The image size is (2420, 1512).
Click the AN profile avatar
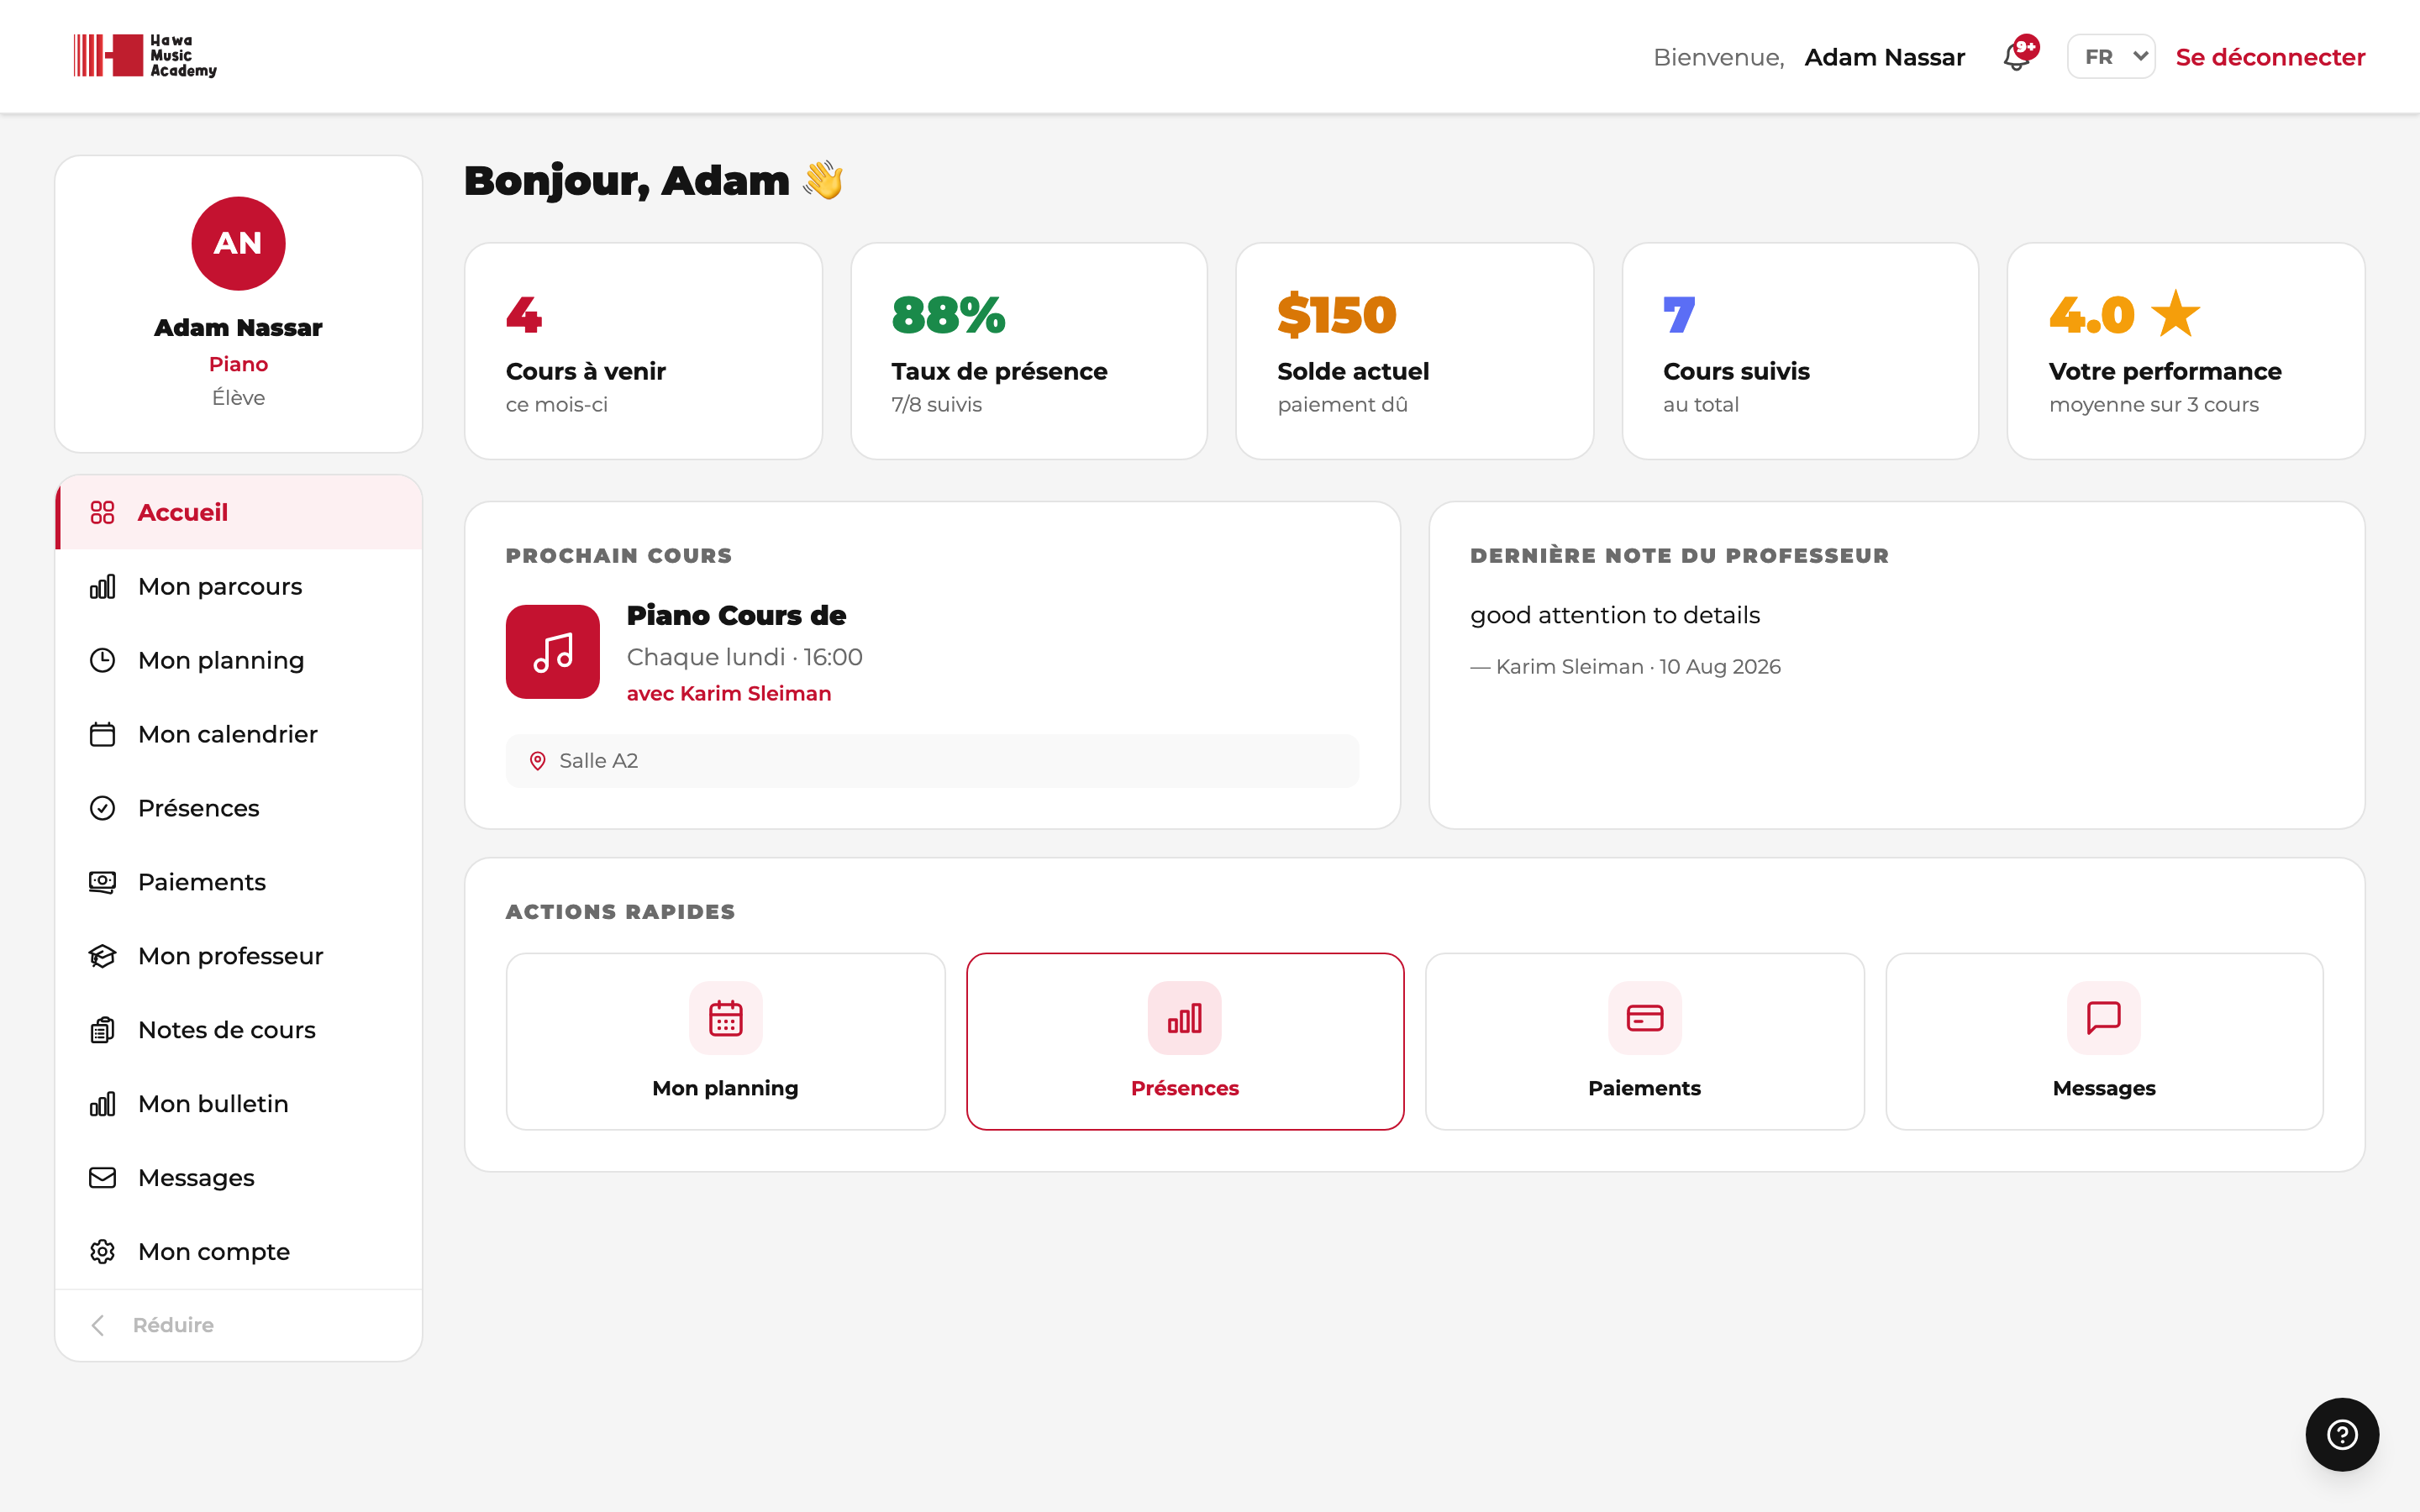pos(238,243)
